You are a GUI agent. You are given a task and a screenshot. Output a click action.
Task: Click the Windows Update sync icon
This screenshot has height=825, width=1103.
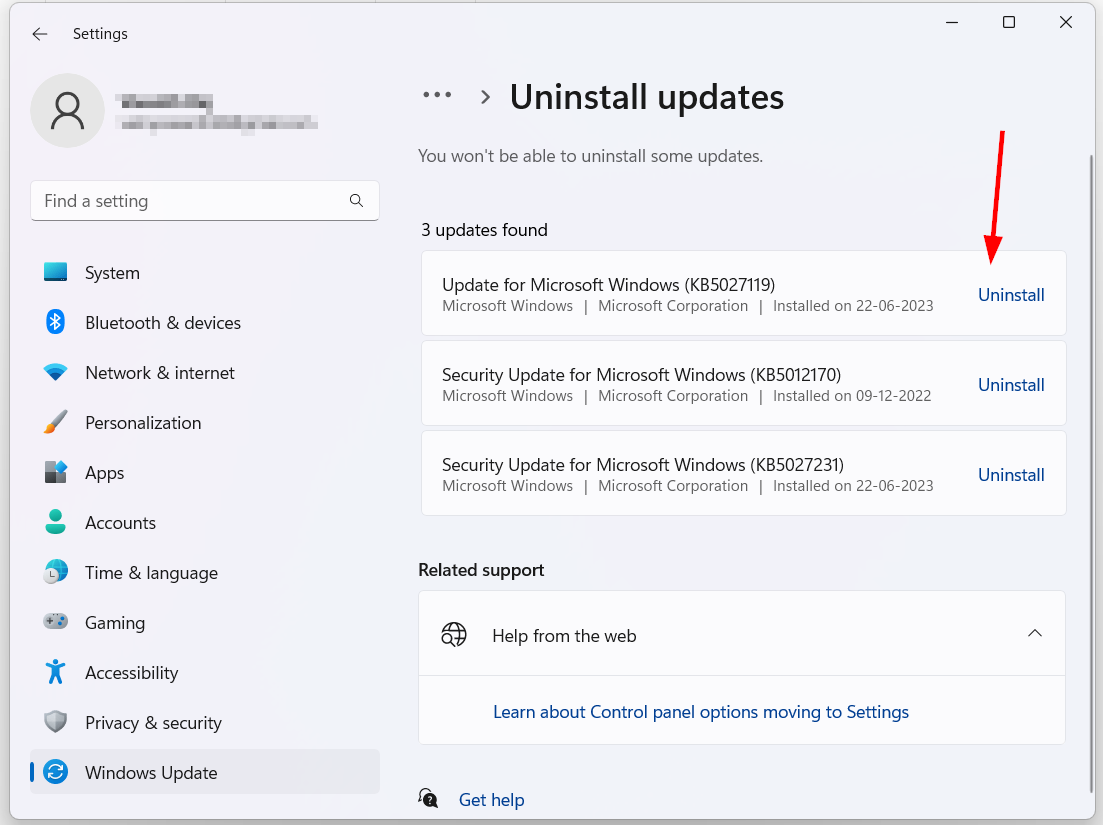[x=56, y=772]
